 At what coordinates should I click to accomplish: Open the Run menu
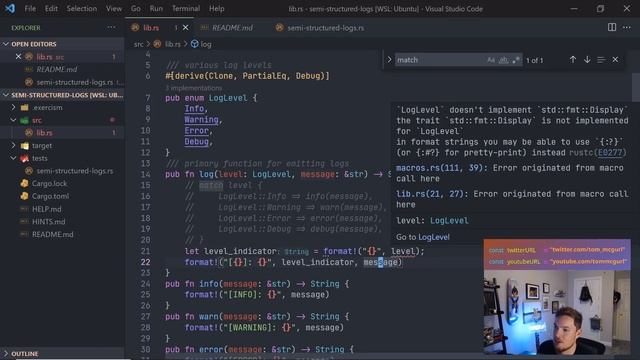point(156,9)
